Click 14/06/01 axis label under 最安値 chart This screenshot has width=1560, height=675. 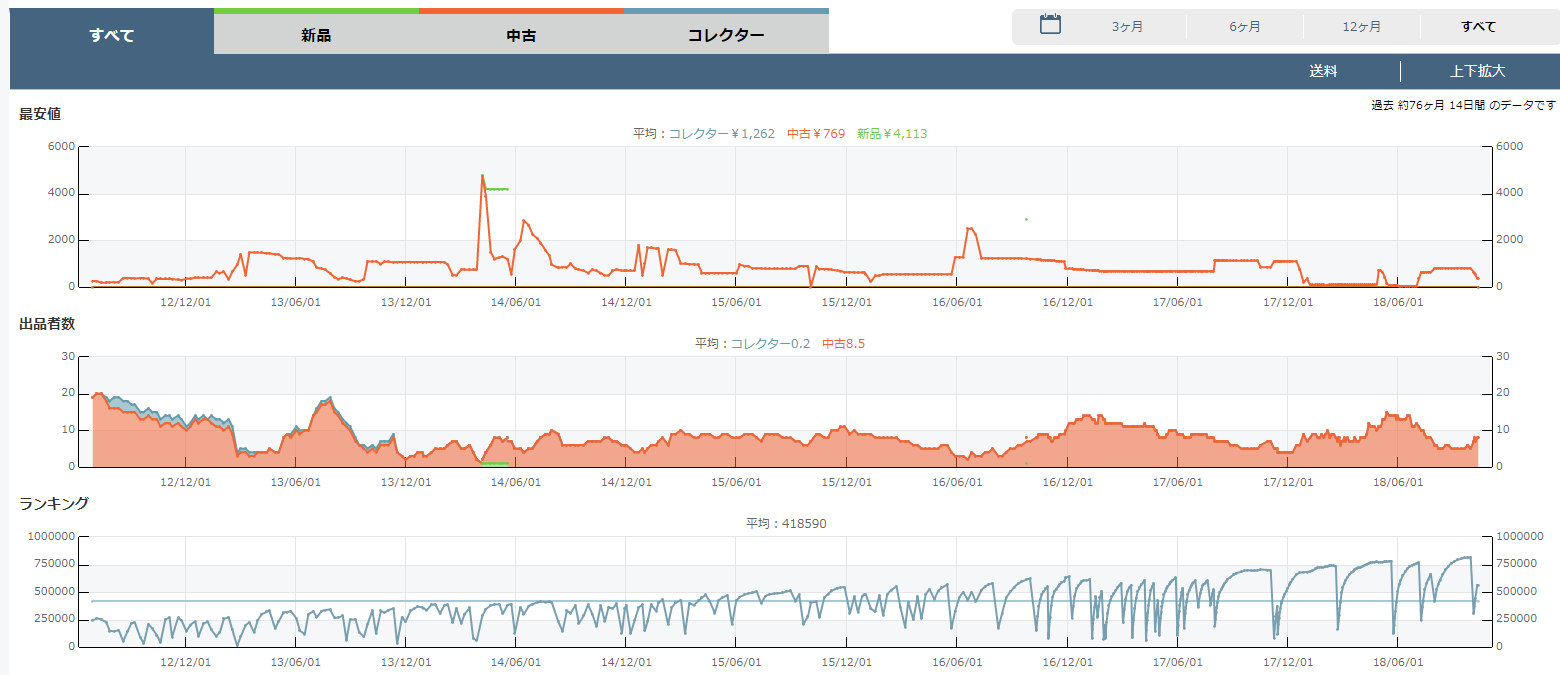515,302
